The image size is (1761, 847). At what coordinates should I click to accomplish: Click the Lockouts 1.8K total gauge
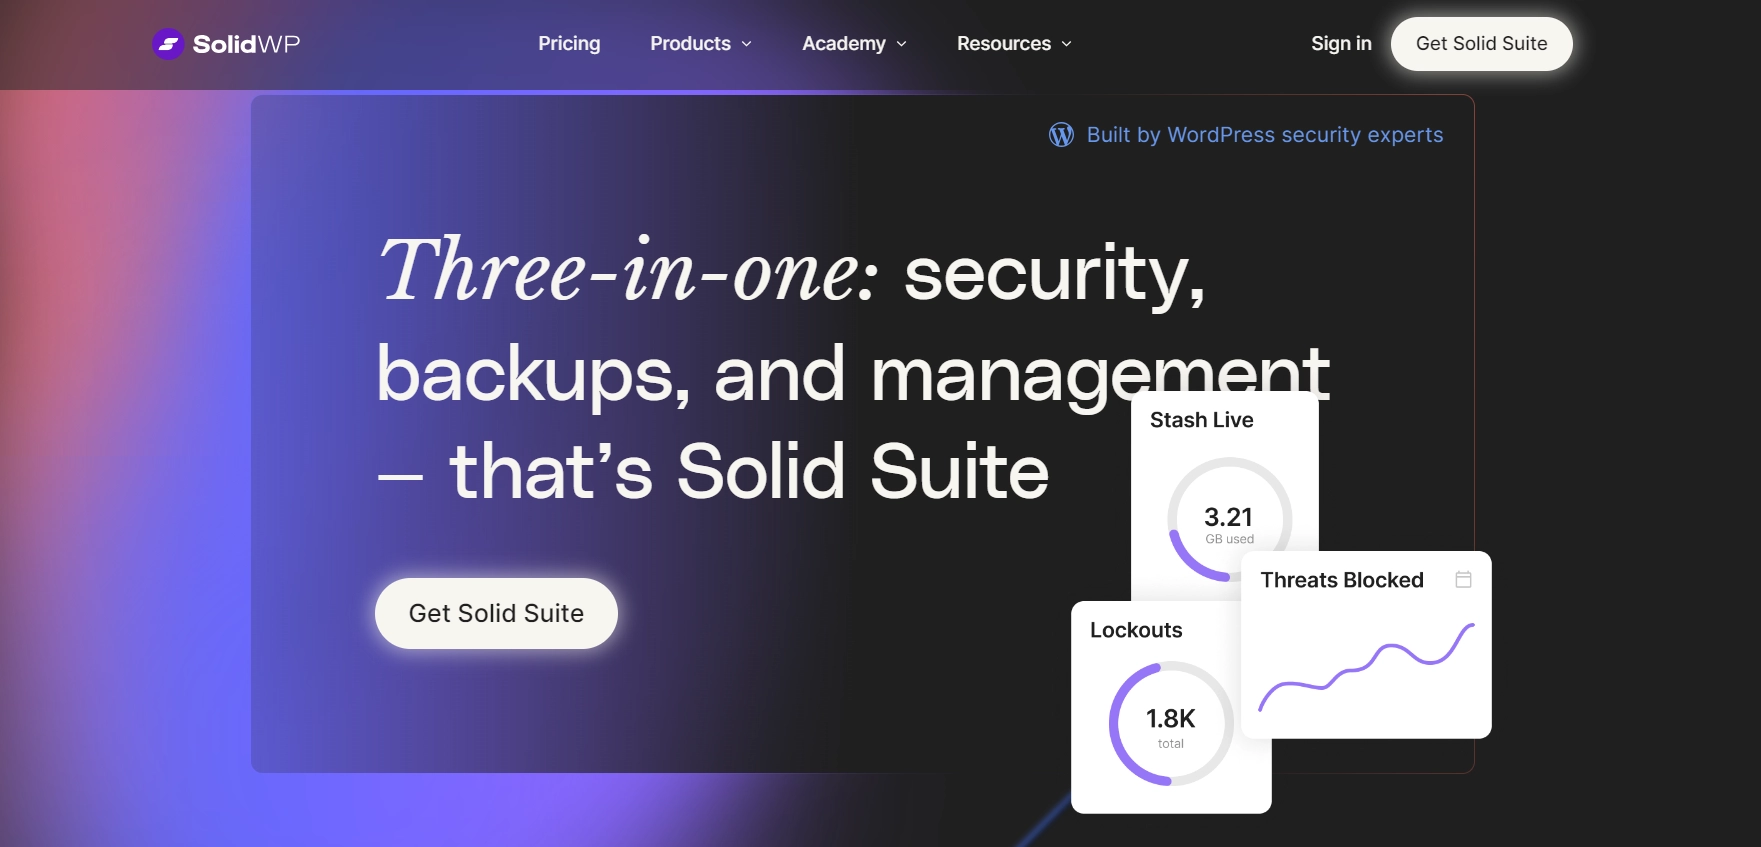tap(1171, 723)
